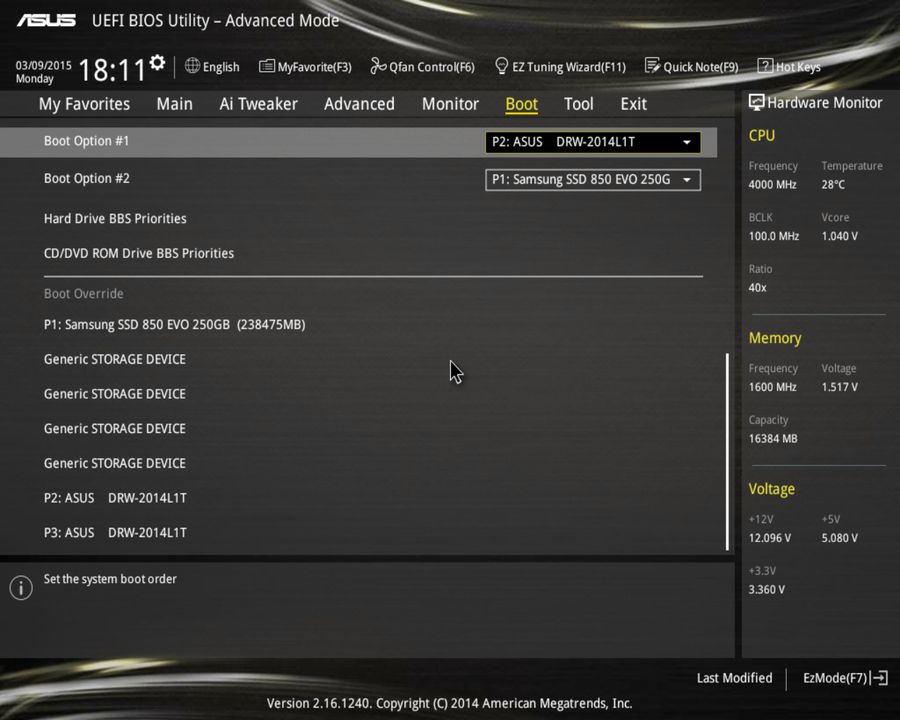Switch to the Advanced tab
This screenshot has width=900, height=720.
pyautogui.click(x=359, y=103)
